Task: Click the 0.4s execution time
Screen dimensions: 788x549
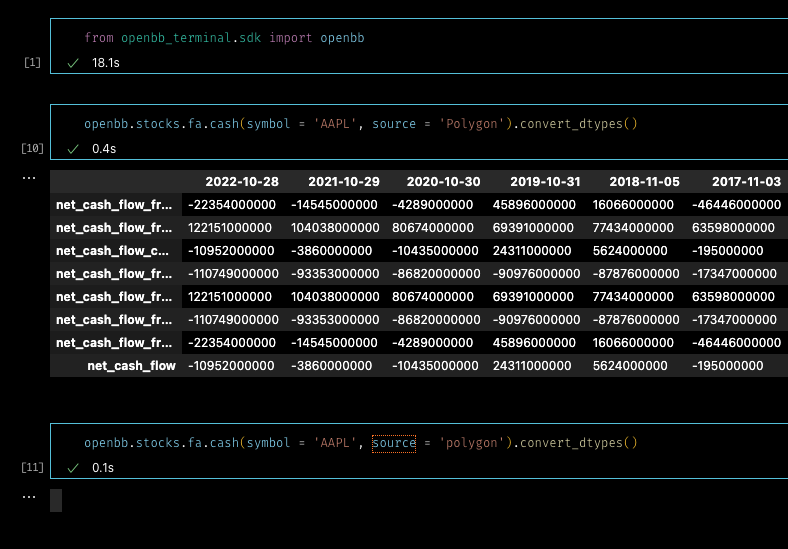Action: pos(104,149)
